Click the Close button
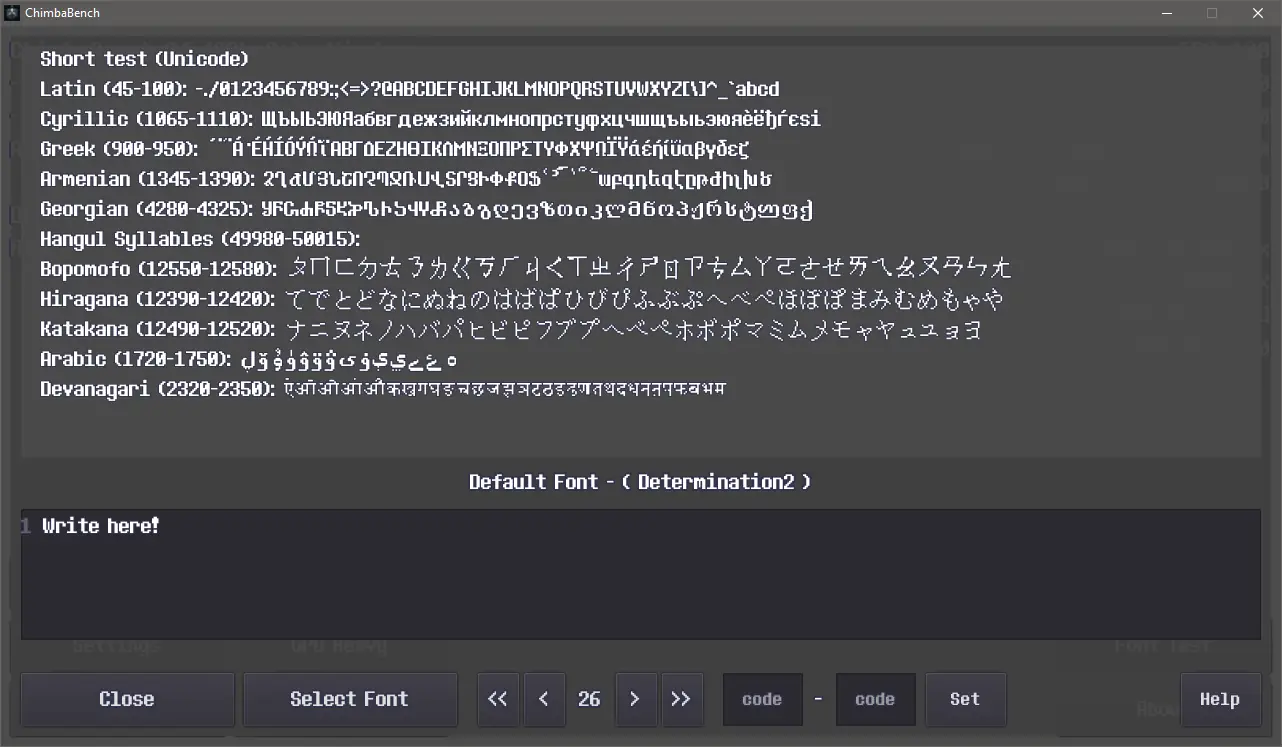 click(x=127, y=699)
